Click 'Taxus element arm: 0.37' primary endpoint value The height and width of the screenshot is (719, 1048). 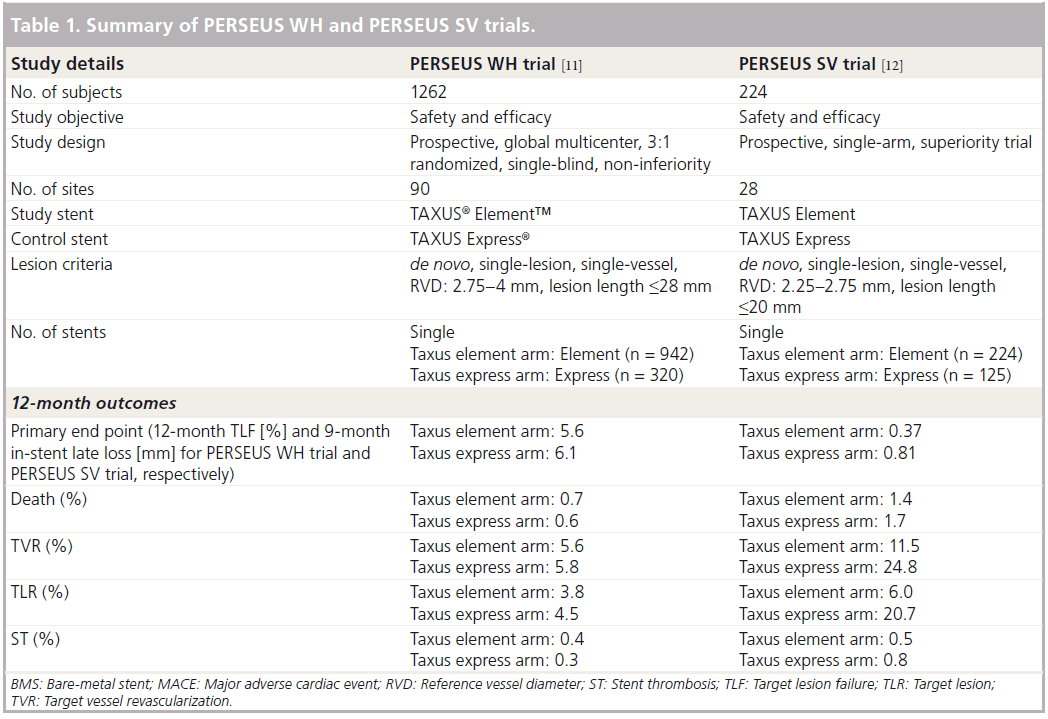(830, 432)
